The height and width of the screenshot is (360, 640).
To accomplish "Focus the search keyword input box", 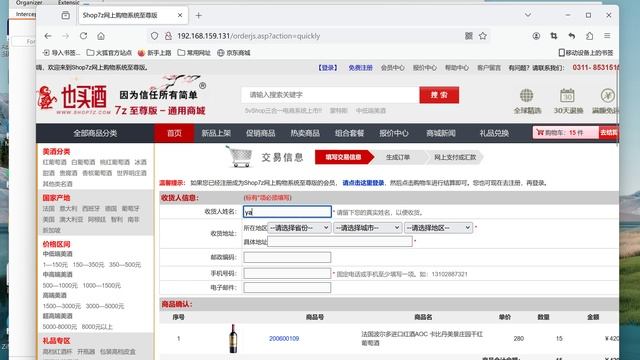I will point(331,95).
